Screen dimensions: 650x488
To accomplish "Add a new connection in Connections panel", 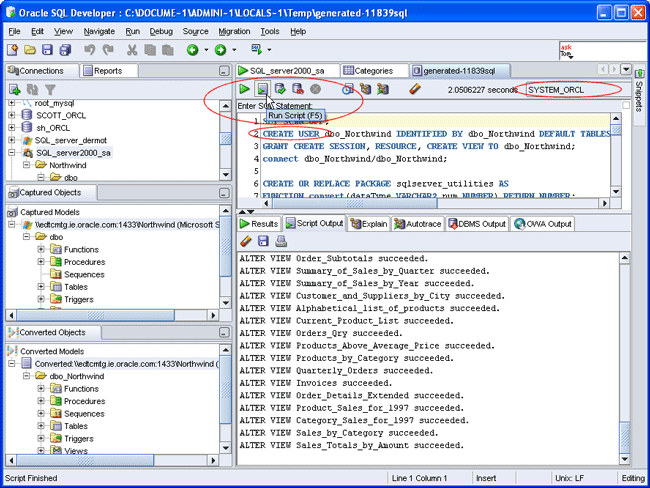I will coord(15,89).
